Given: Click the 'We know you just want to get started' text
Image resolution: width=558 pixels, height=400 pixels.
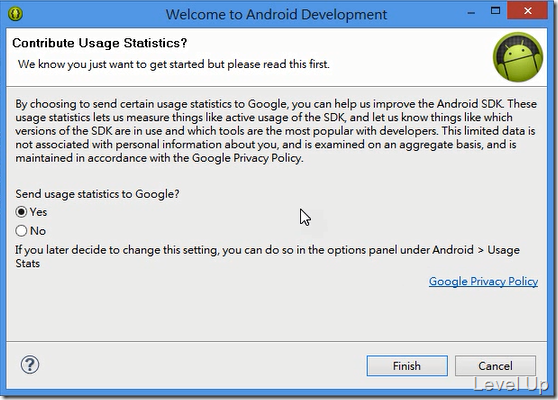Looking at the screenshot, I should (x=174, y=64).
